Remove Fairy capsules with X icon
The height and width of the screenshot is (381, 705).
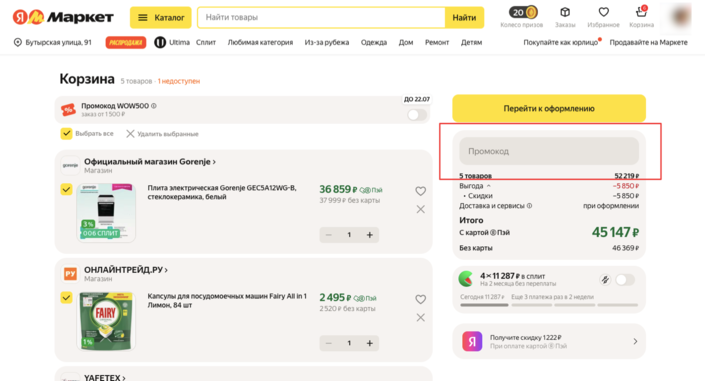(420, 318)
